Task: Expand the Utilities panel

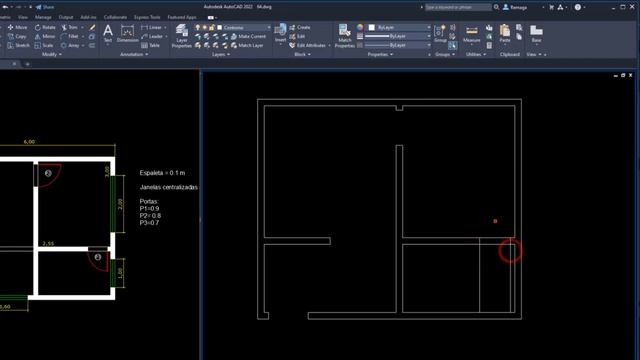Action: pos(476,54)
